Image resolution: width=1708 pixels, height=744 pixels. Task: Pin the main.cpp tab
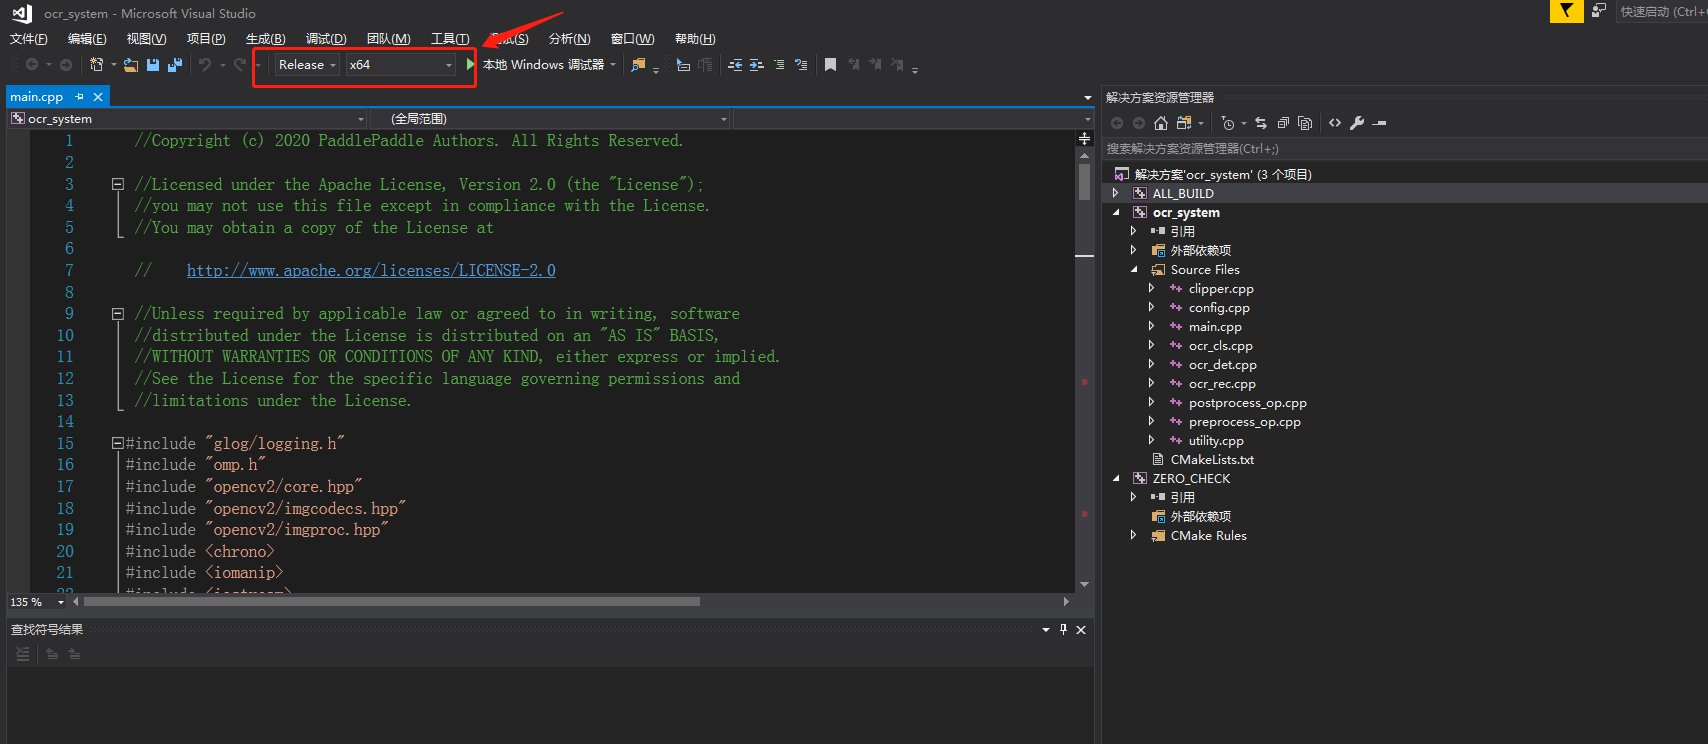click(x=80, y=97)
